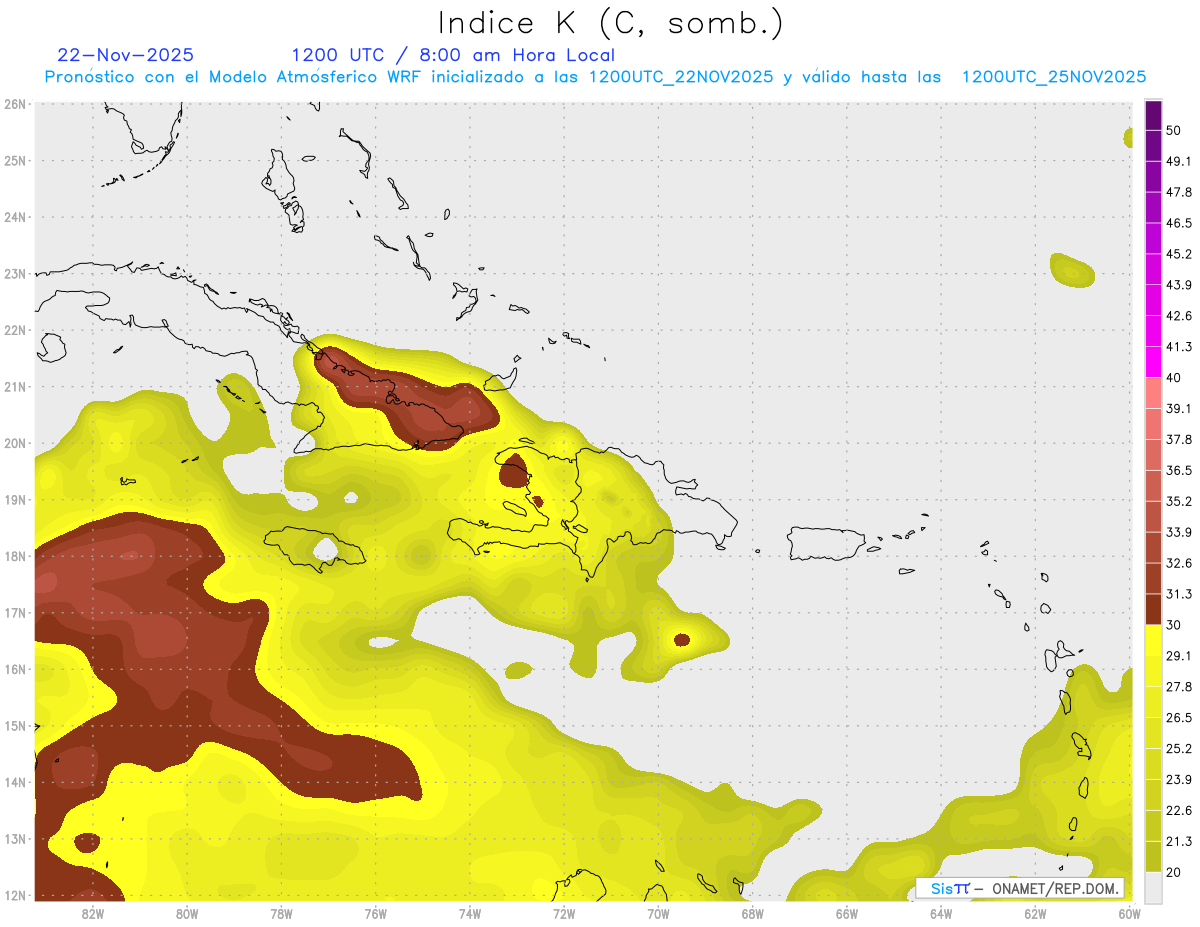This screenshot has height=927, width=1200.
Task: Click the colorbar value '46.5'
Action: coord(1179,223)
